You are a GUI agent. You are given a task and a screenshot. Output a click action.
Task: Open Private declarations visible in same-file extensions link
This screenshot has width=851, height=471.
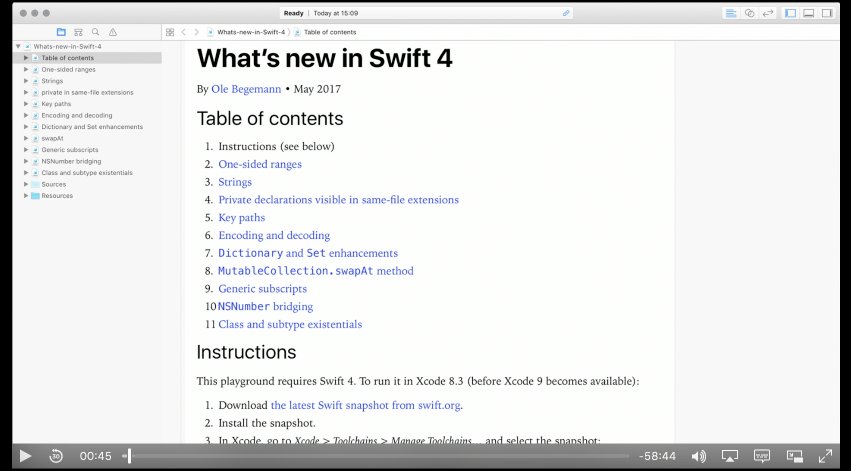click(x=339, y=200)
